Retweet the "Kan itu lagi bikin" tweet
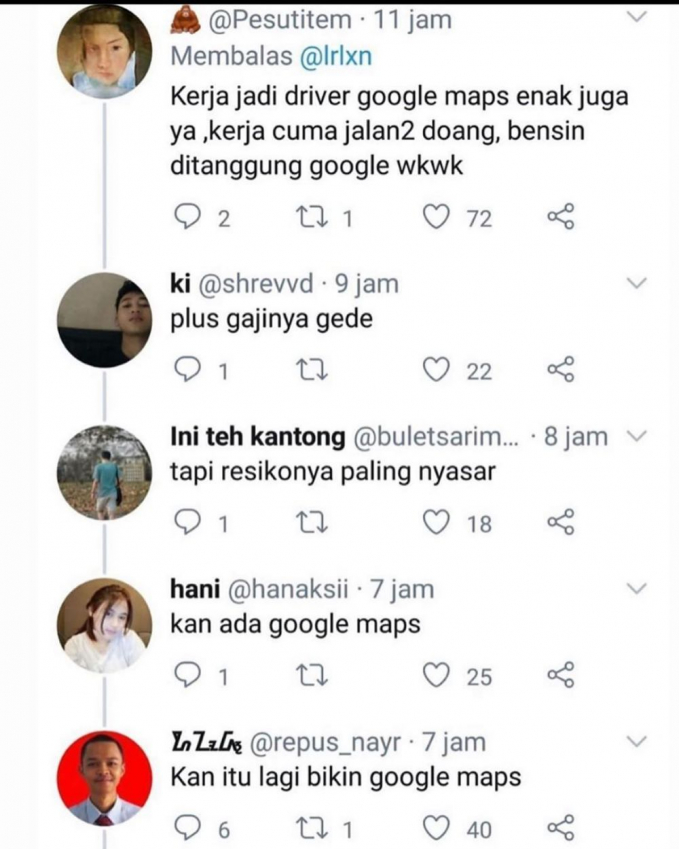The image size is (679, 849). [314, 828]
